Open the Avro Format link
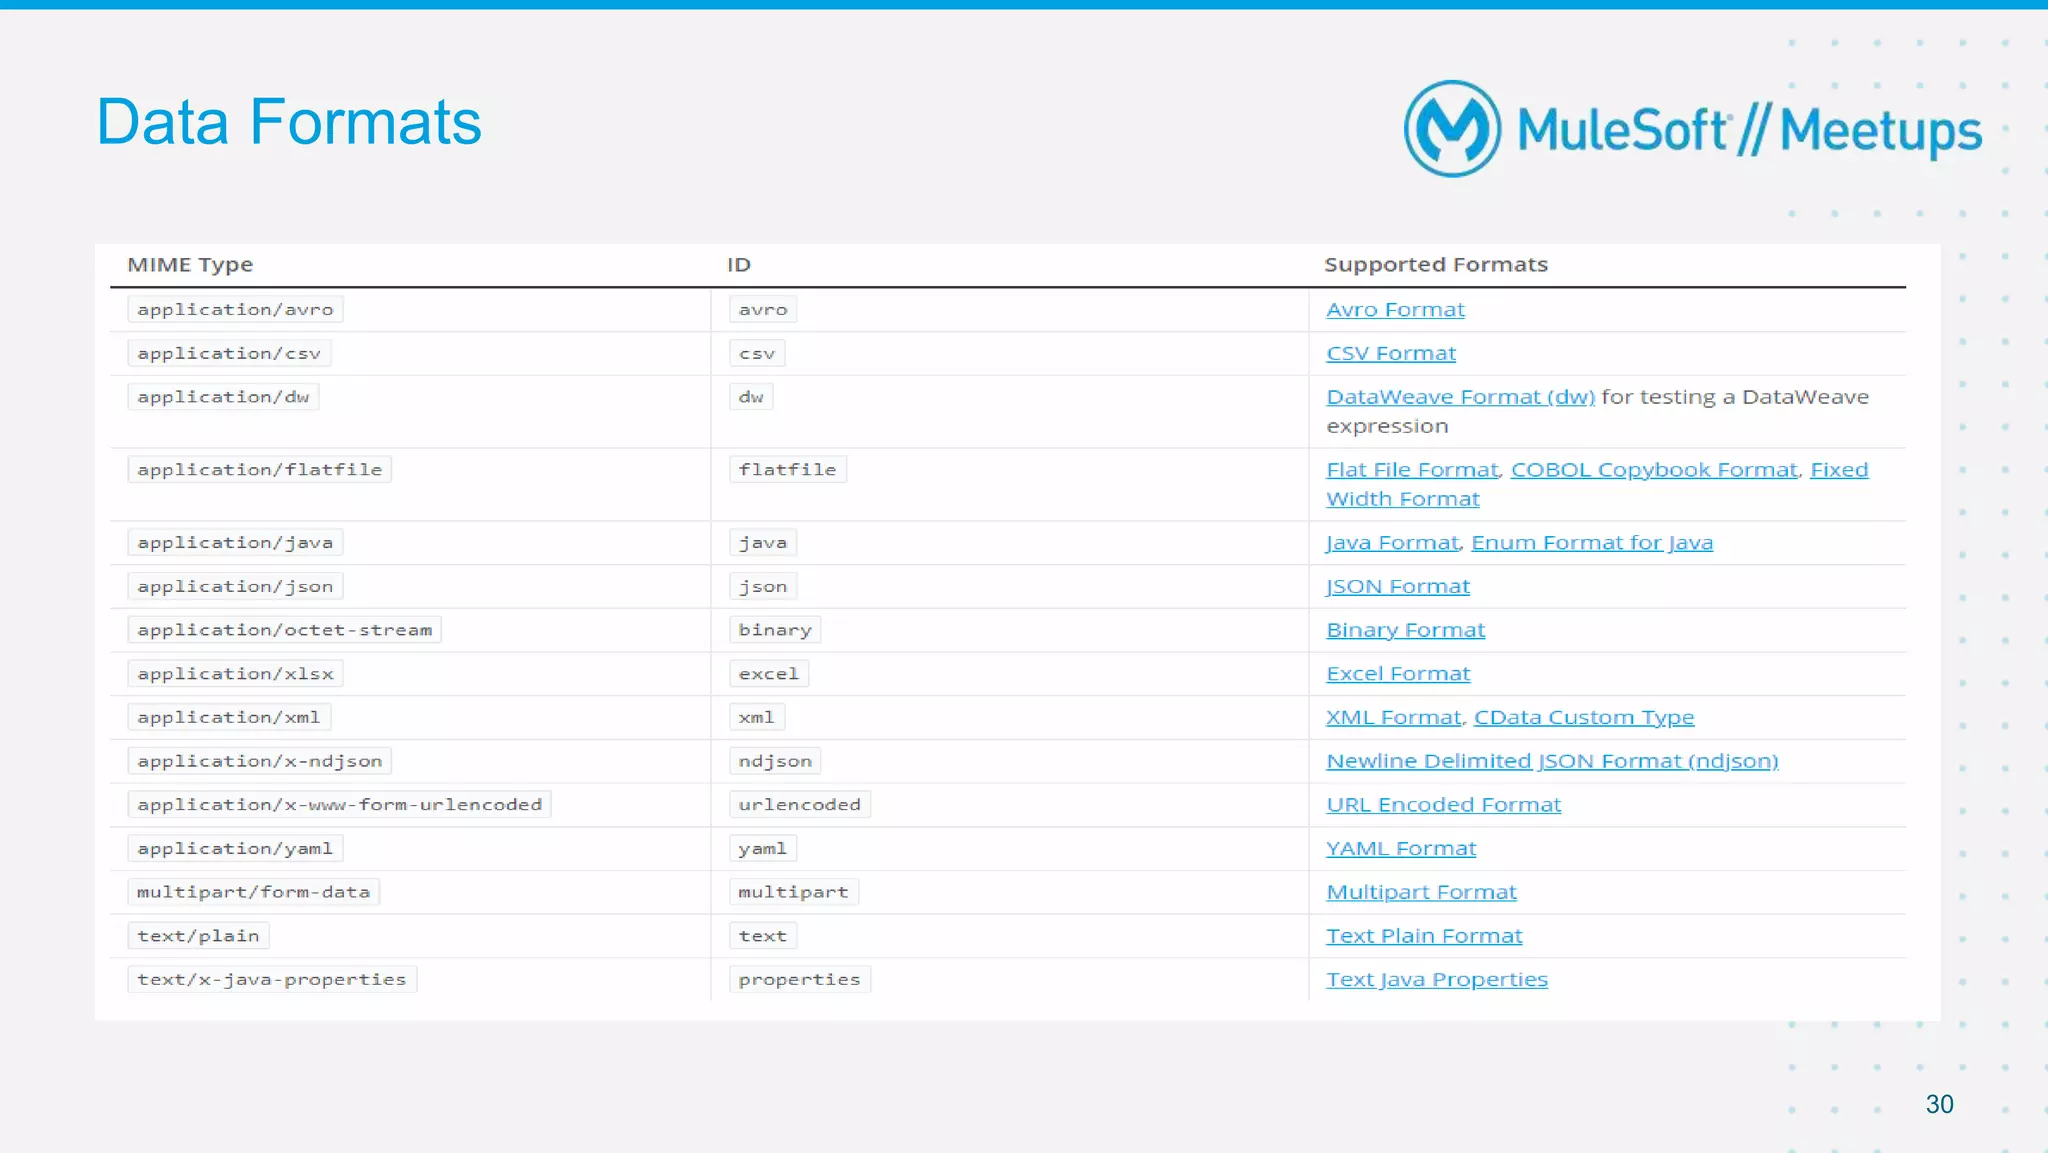2048x1153 pixels. (1395, 310)
